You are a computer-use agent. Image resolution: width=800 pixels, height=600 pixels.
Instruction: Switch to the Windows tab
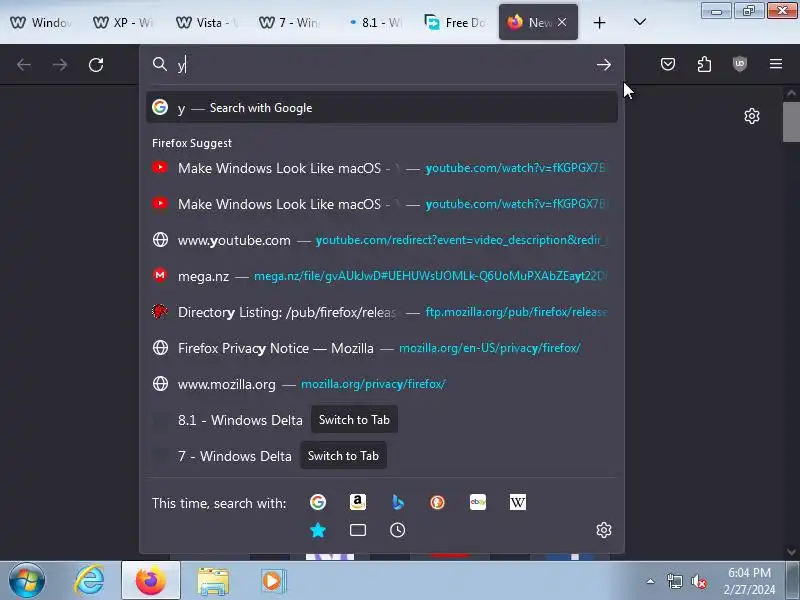click(41, 22)
